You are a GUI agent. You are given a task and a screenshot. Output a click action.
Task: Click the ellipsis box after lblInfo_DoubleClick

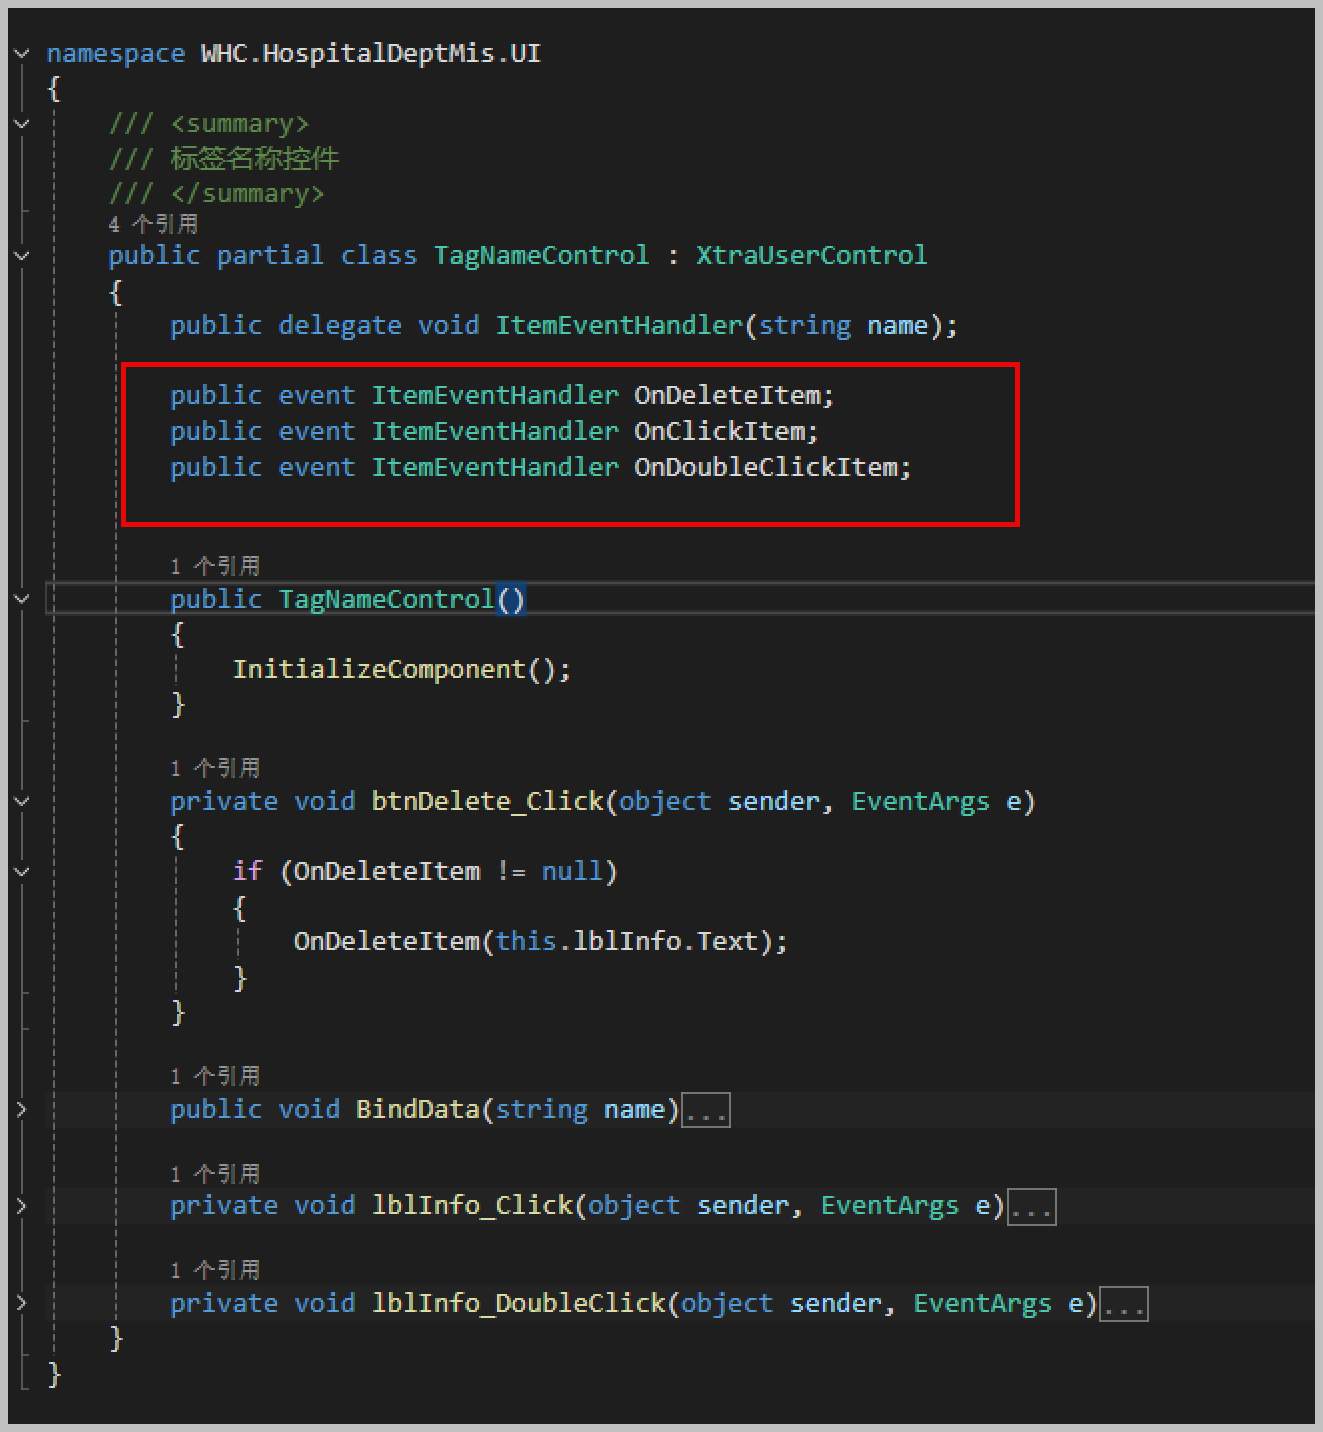tap(1124, 1304)
